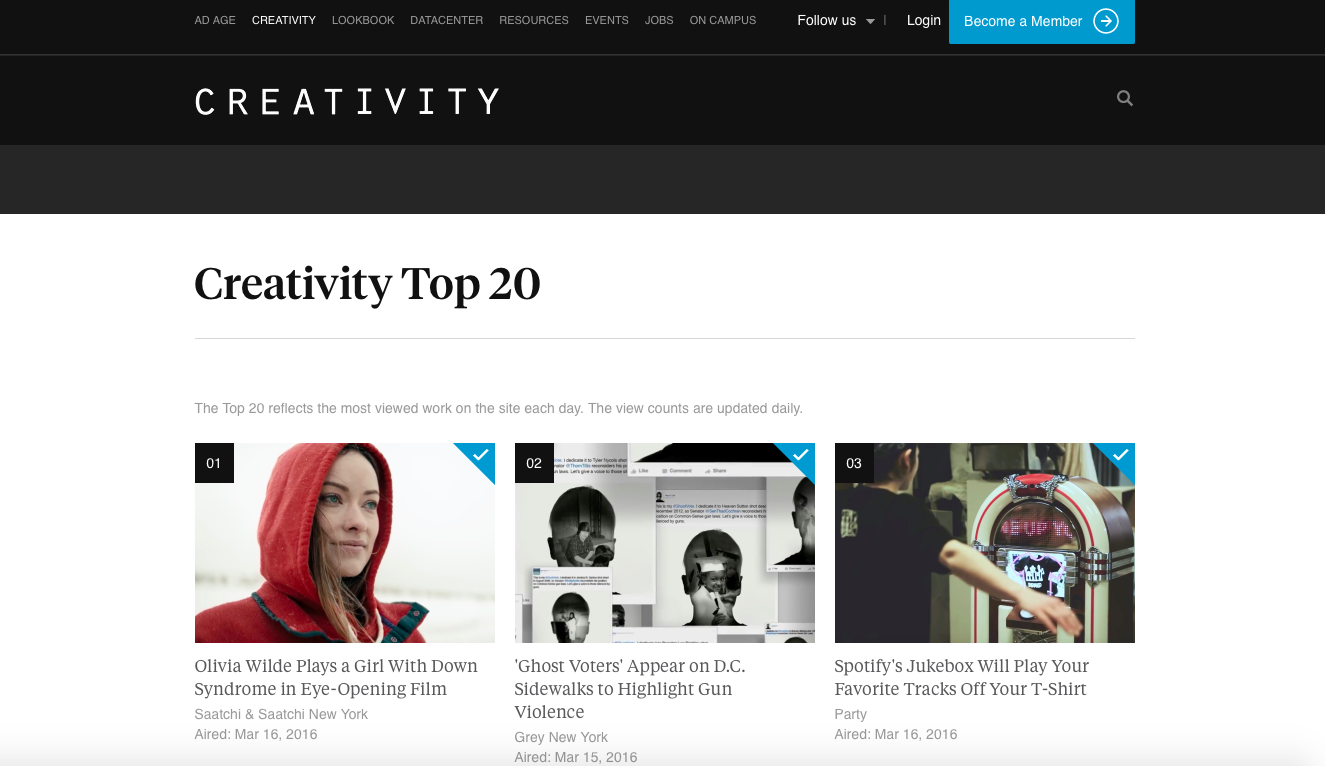1325x766 pixels.
Task: Open the Spotify jukebox thumbnail
Action: pos(985,543)
